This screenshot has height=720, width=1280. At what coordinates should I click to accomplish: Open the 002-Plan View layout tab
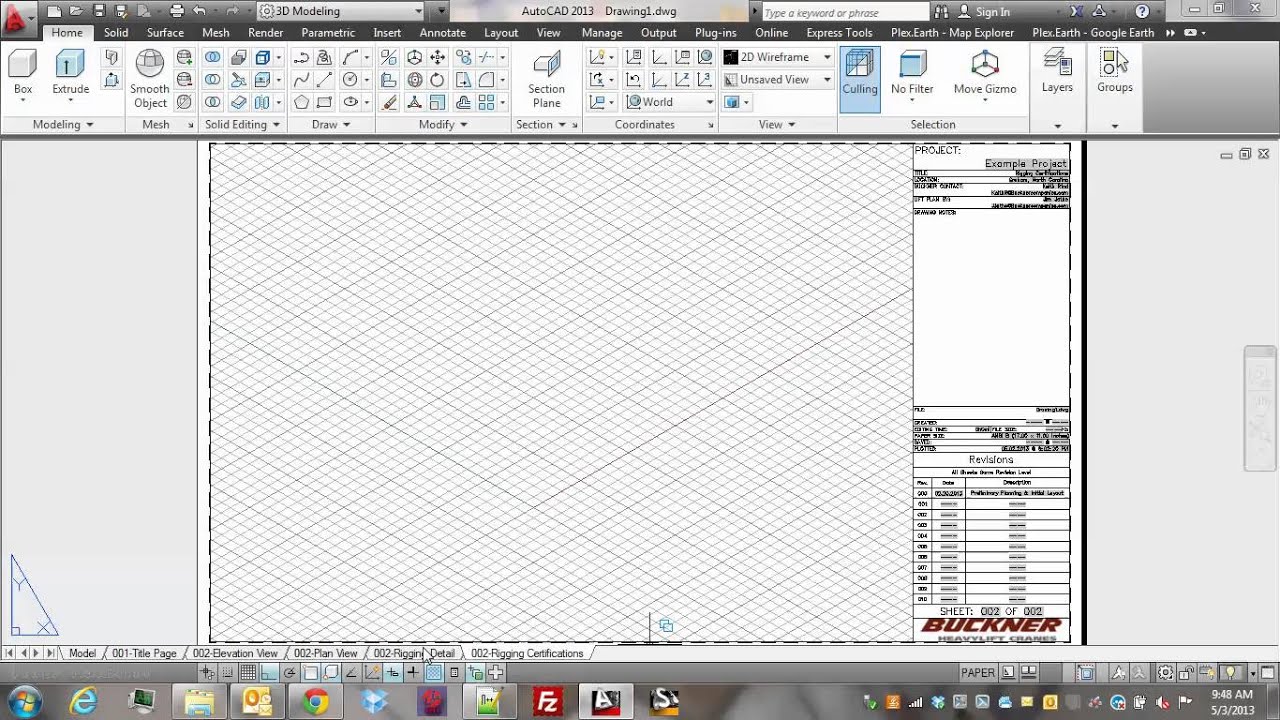coord(325,653)
